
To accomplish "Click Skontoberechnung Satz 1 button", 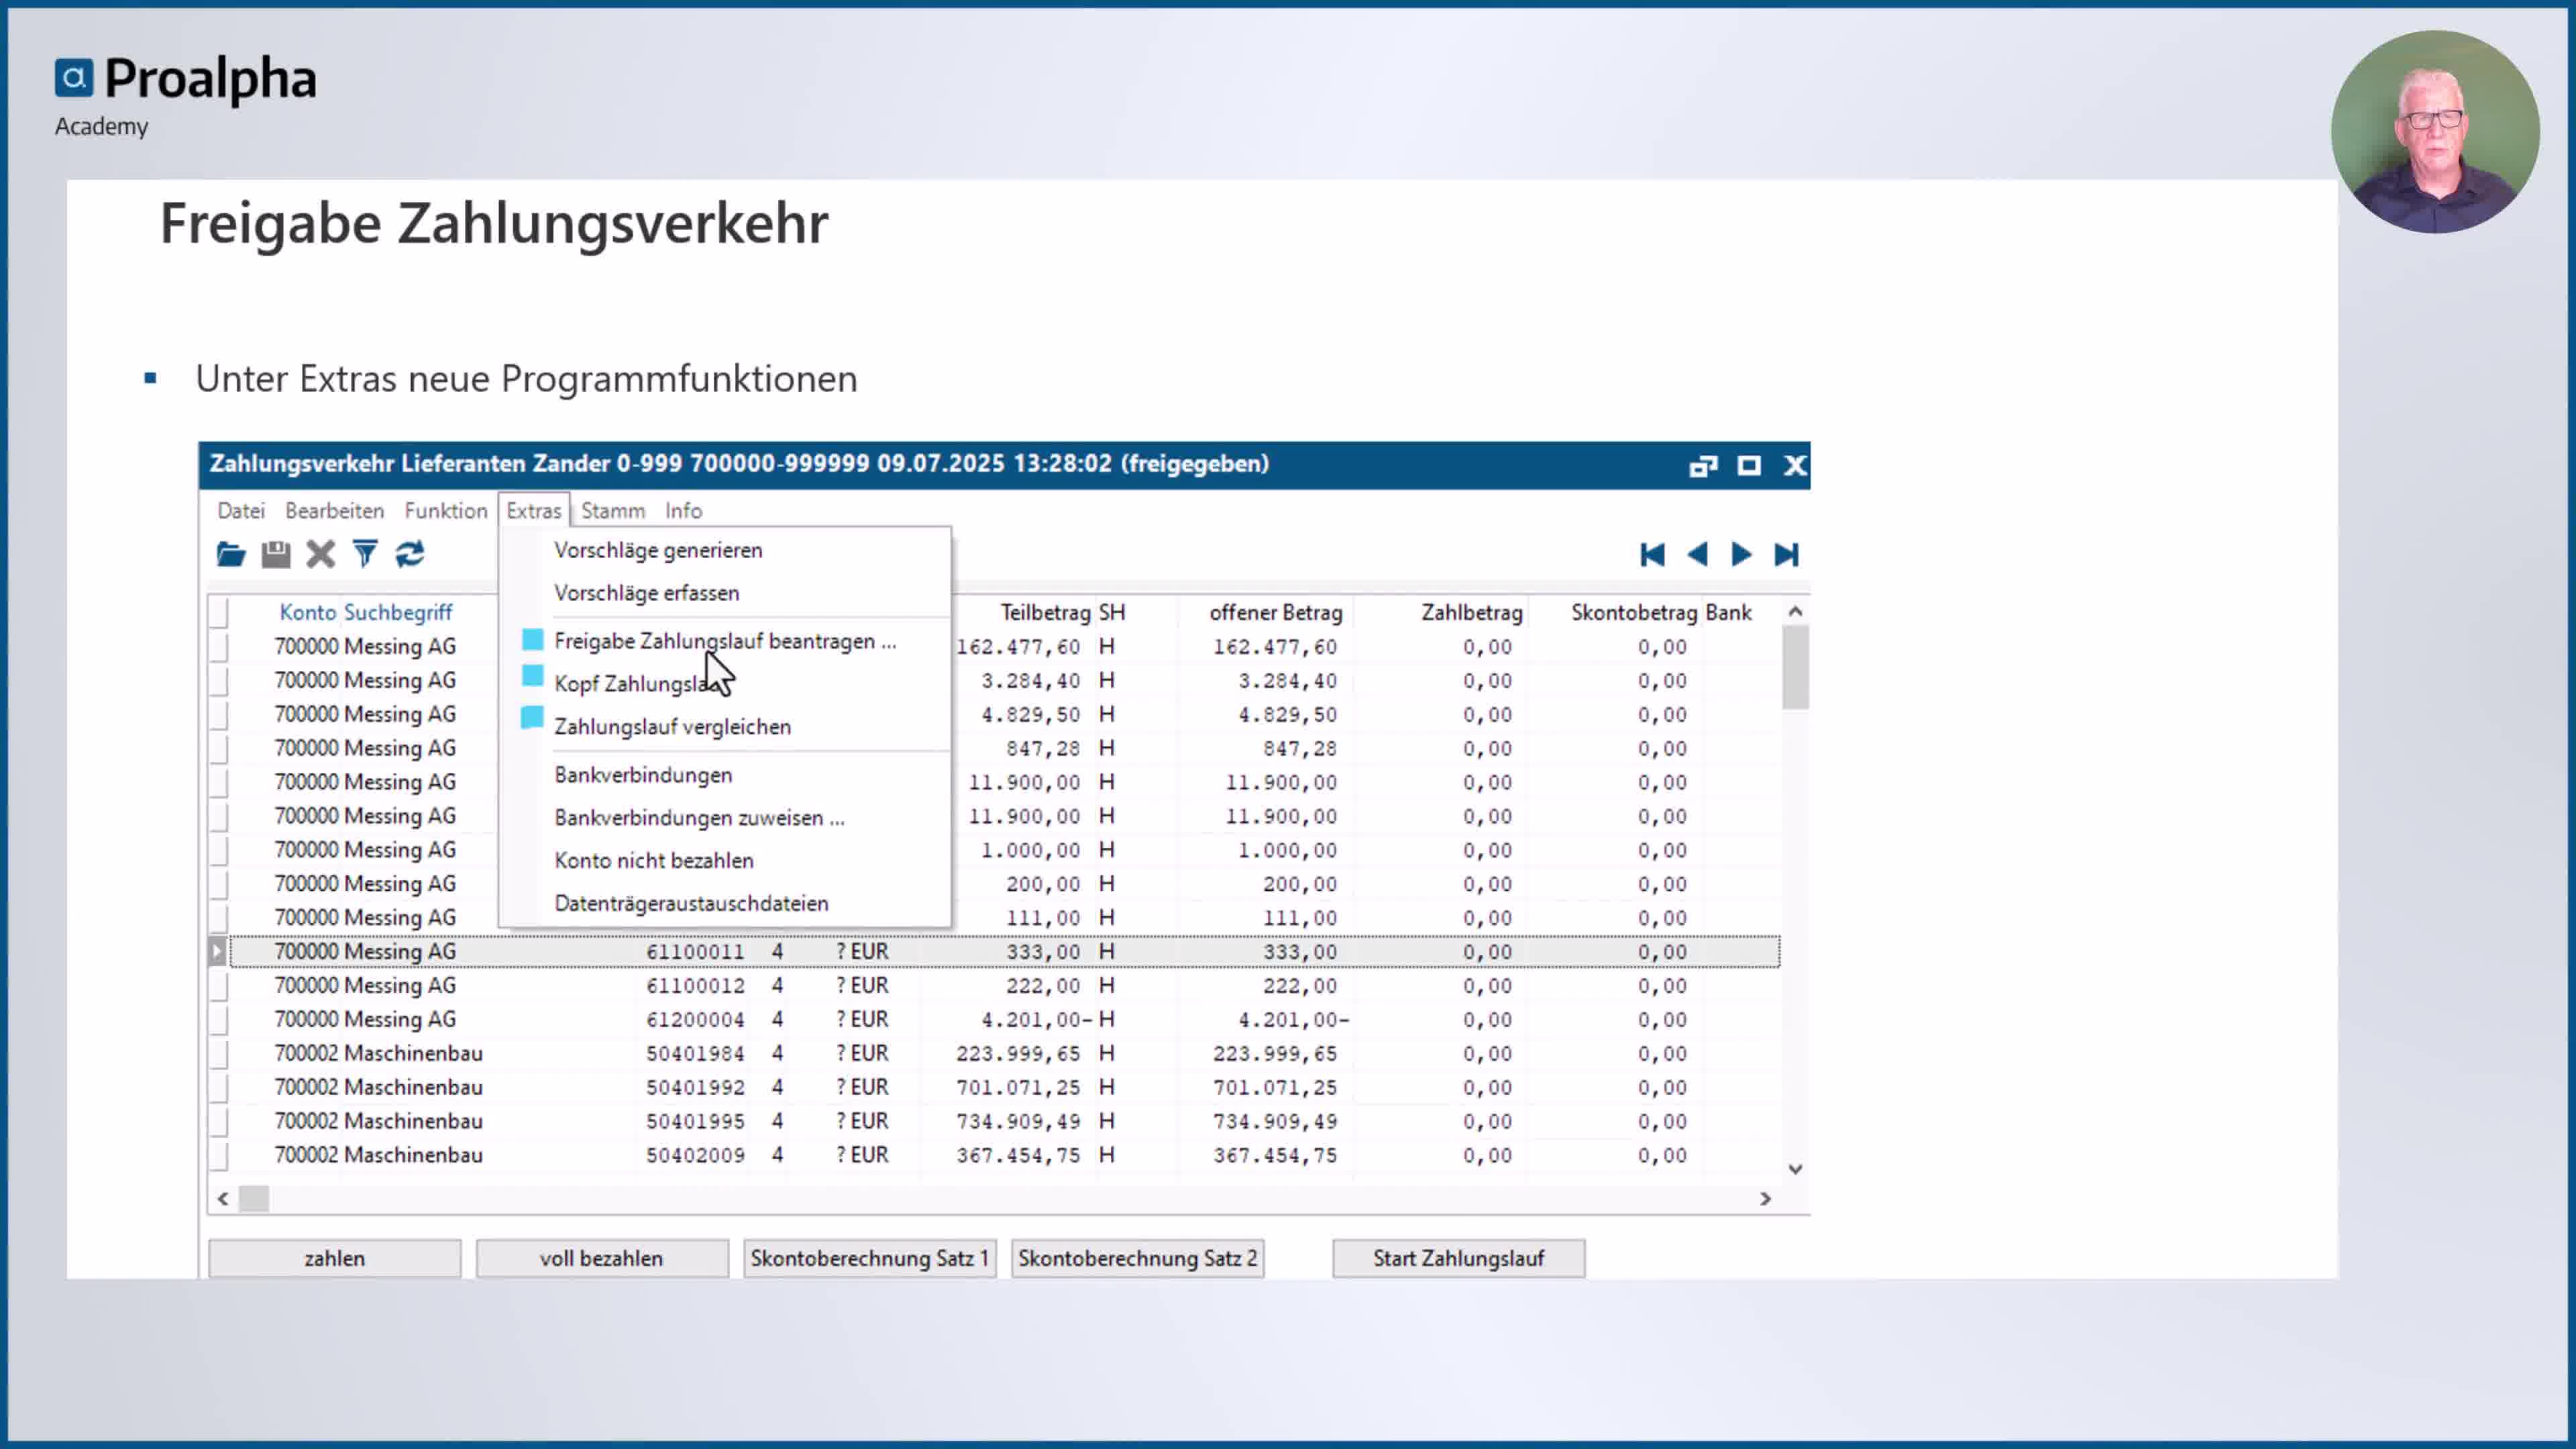I will 870,1259.
